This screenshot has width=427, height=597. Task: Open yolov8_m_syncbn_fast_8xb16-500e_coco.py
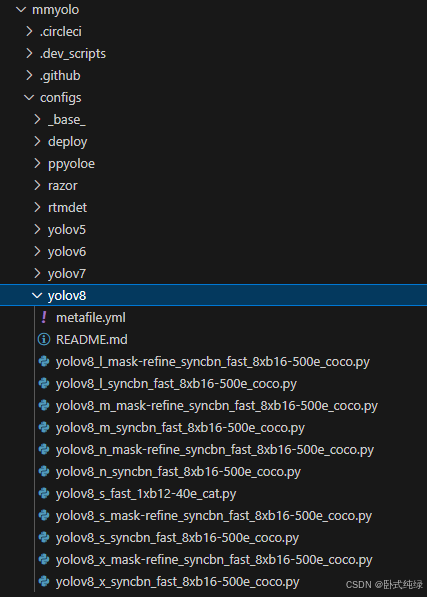(x=180, y=428)
